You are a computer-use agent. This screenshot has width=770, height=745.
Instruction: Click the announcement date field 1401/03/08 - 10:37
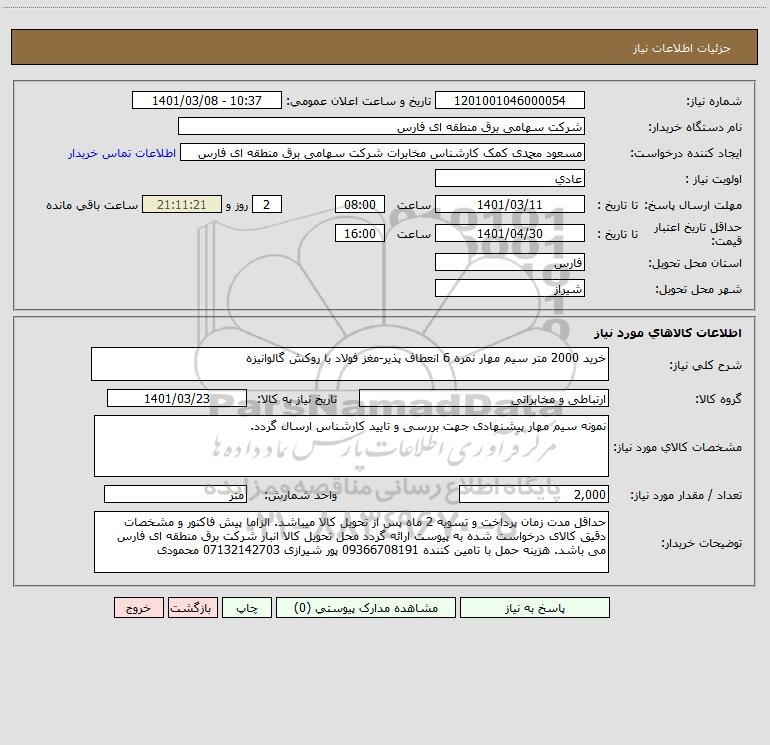point(207,100)
